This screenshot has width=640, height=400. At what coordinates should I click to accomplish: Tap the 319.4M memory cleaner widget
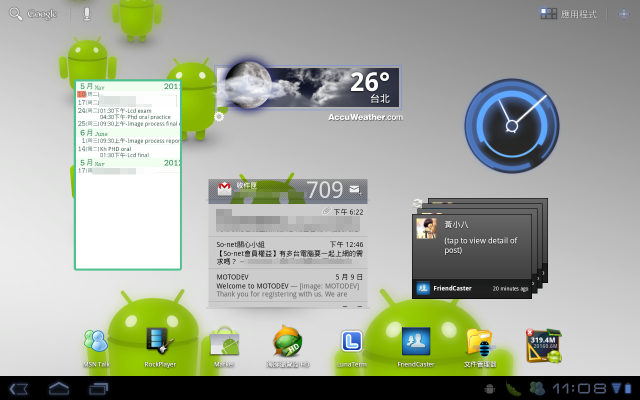pos(544,346)
